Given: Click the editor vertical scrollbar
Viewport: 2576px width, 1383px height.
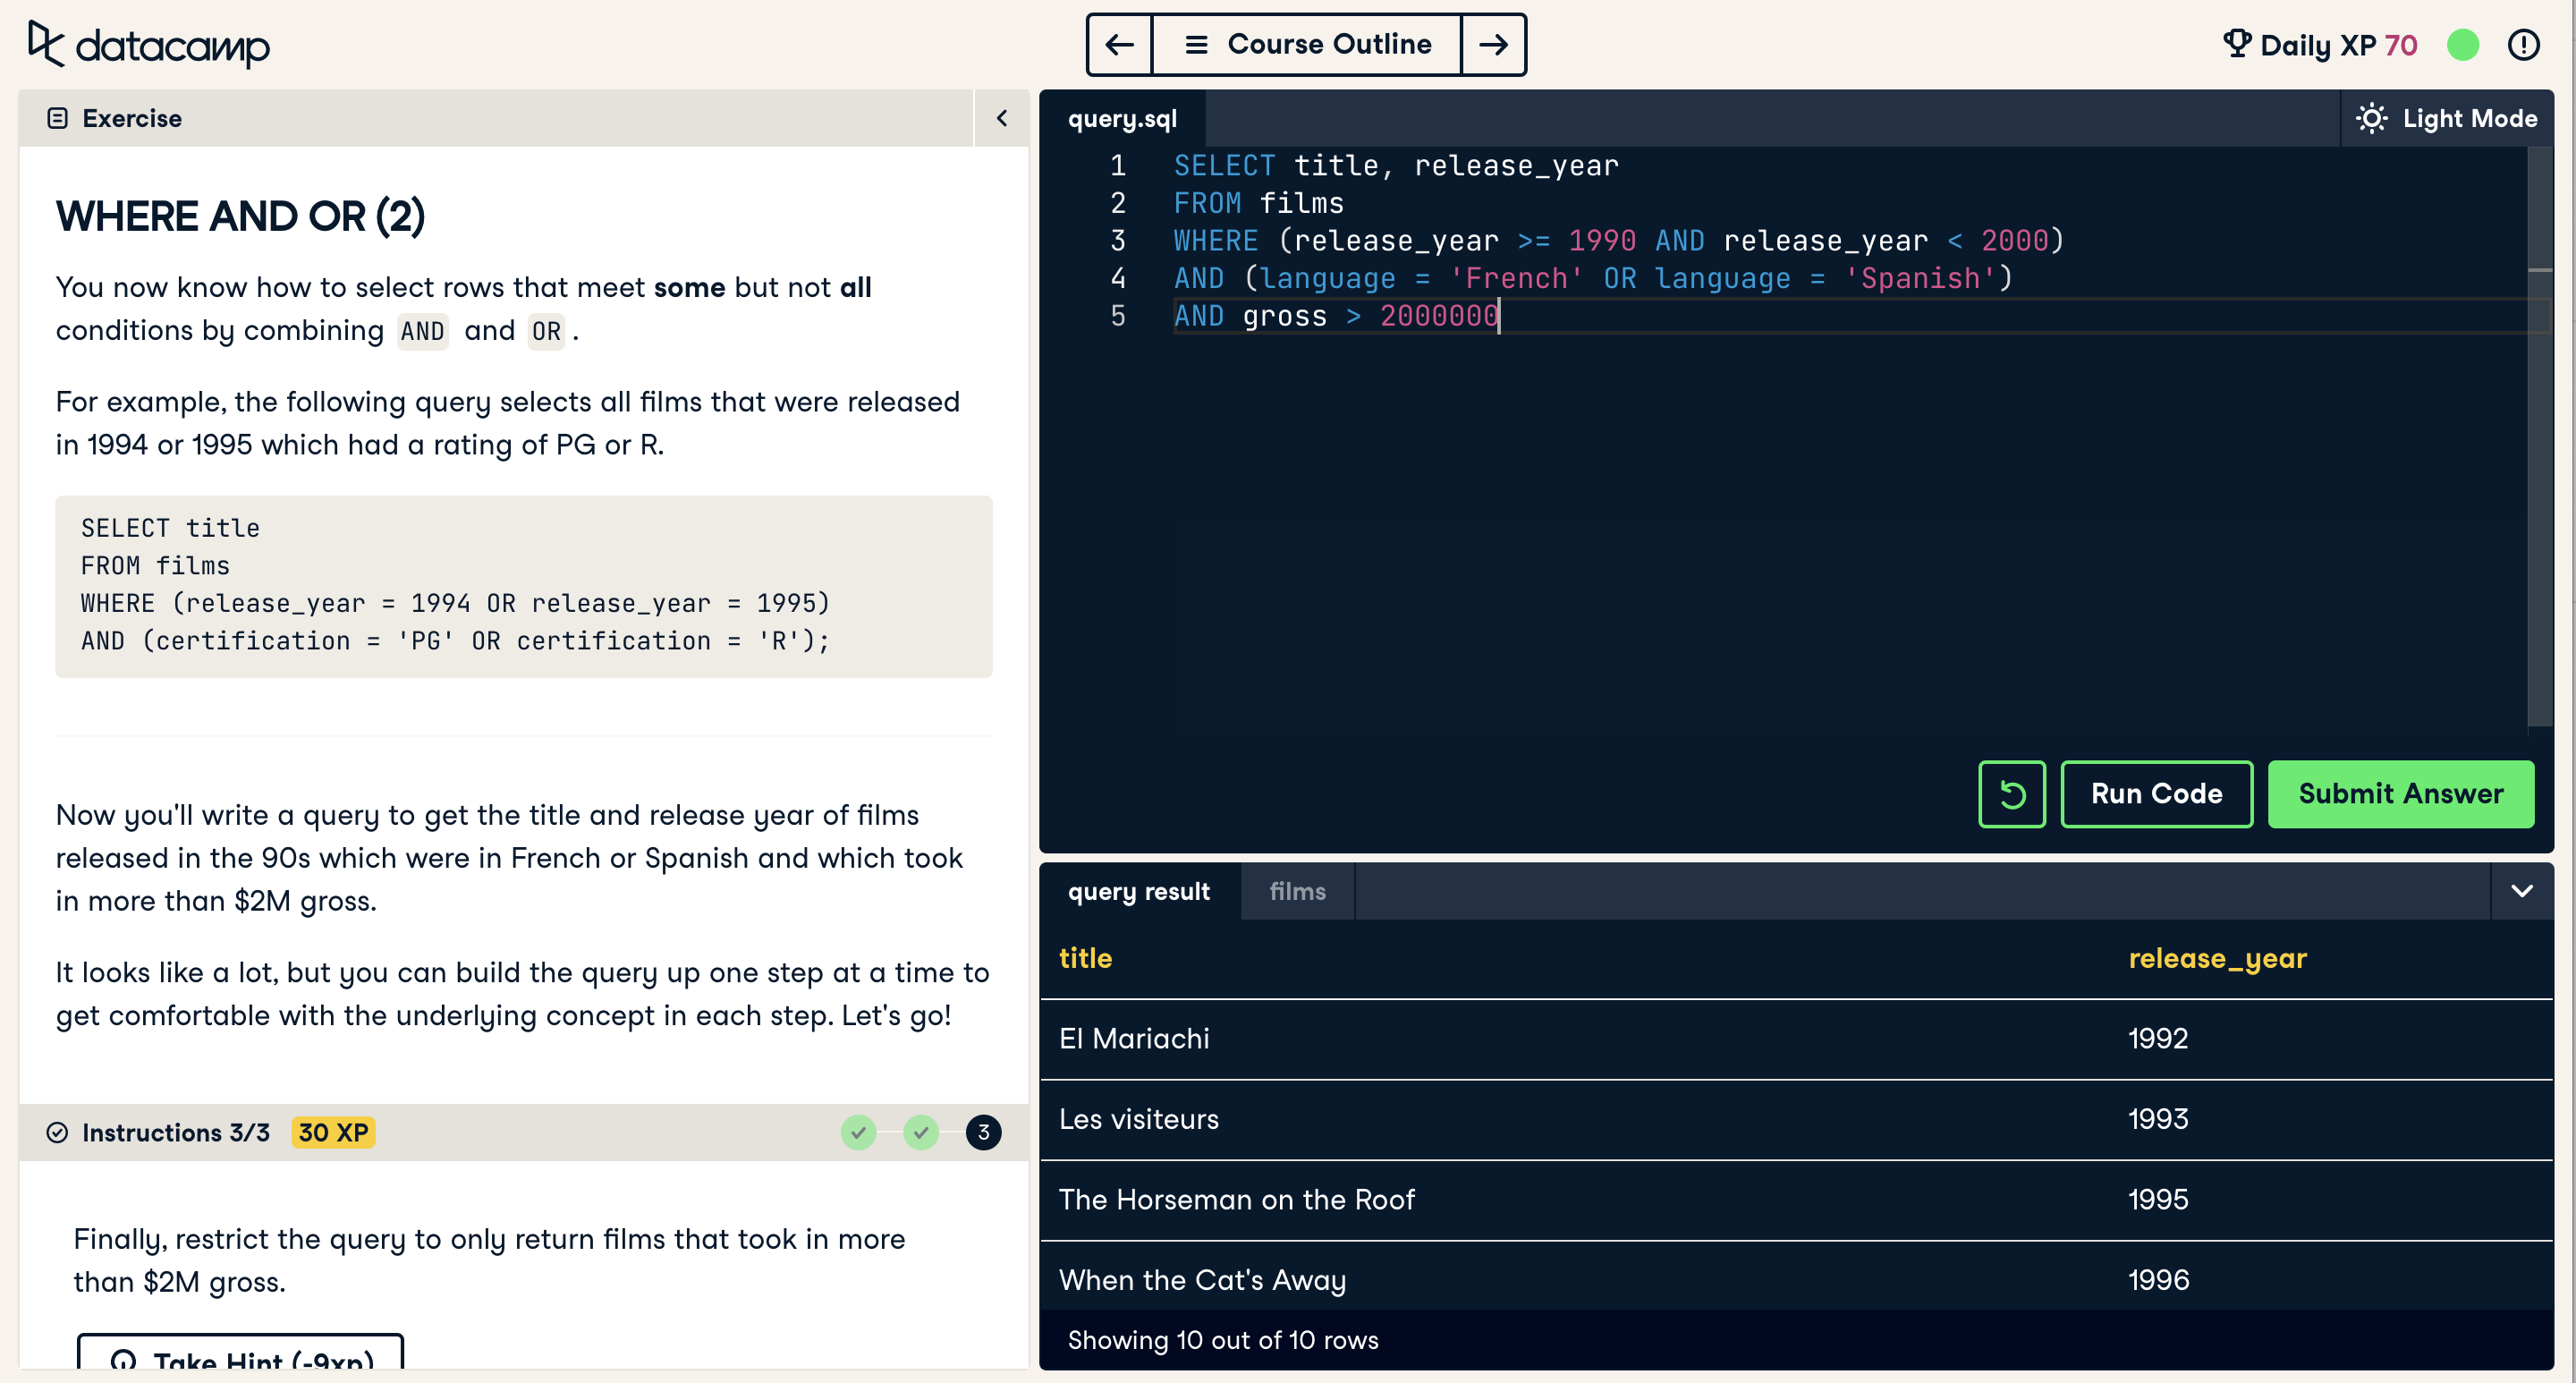Looking at the screenshot, I should point(2538,437).
